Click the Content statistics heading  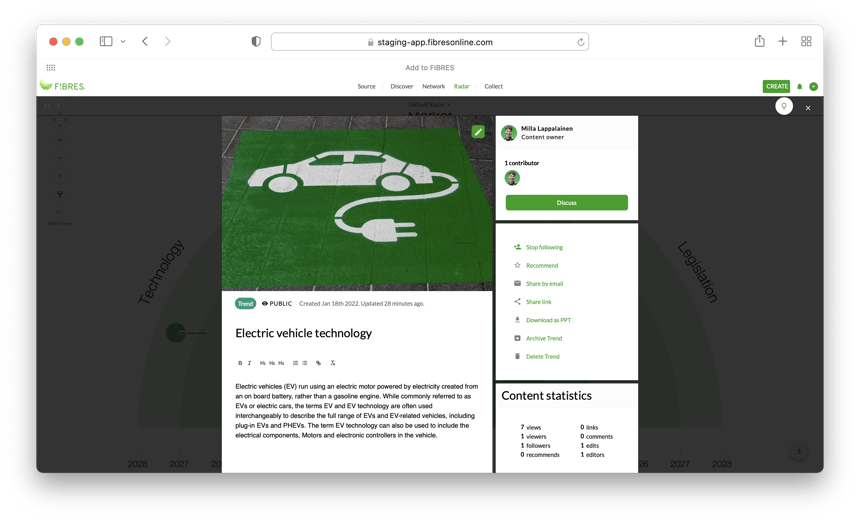point(546,395)
